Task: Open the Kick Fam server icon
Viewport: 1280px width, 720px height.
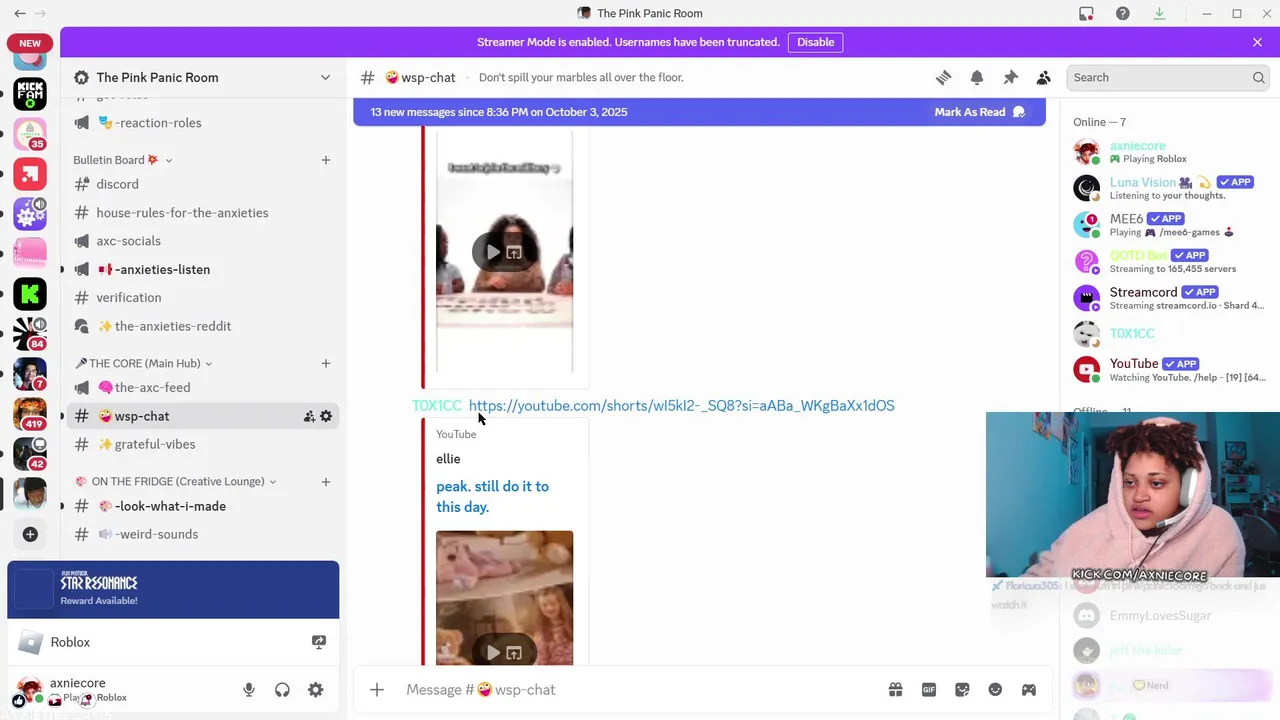Action: [x=30, y=94]
